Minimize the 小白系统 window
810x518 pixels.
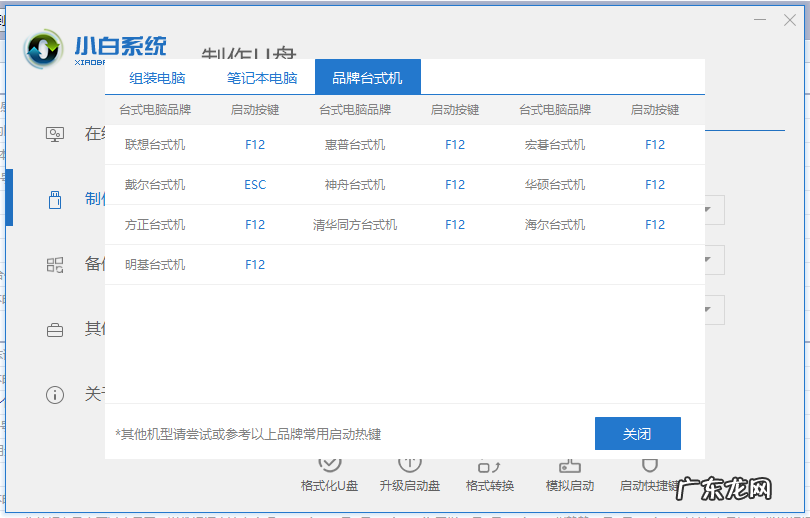(x=760, y=20)
